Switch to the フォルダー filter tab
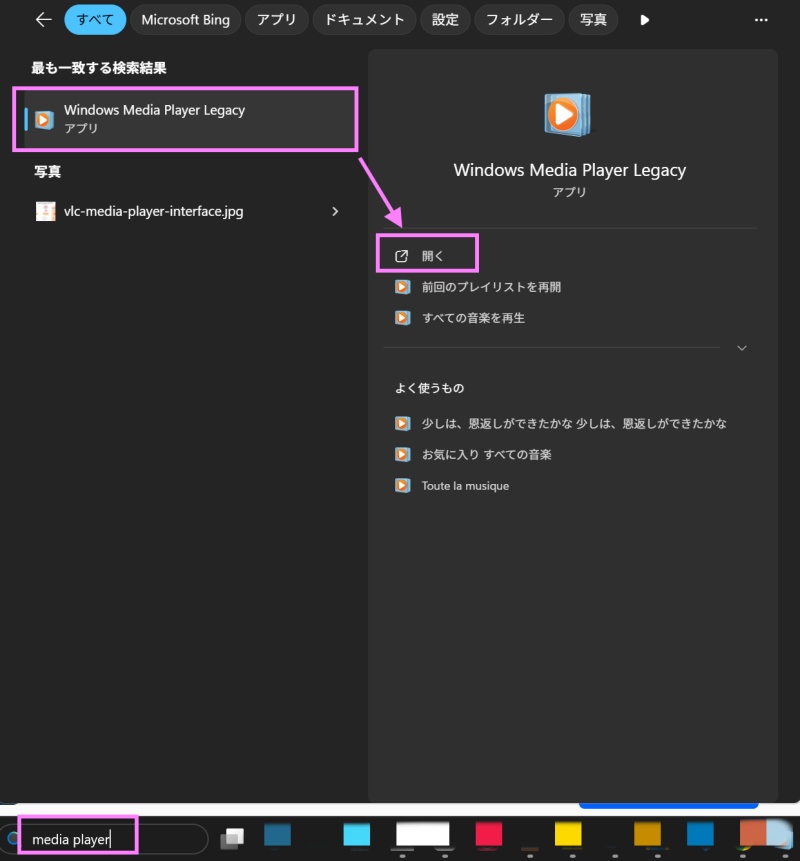This screenshot has width=800, height=861. (x=519, y=20)
